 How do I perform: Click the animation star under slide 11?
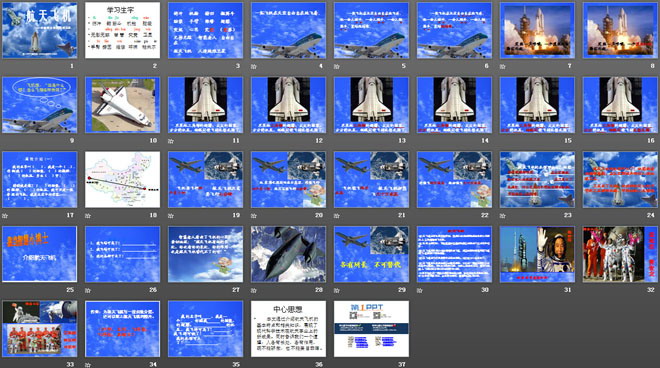171,141
